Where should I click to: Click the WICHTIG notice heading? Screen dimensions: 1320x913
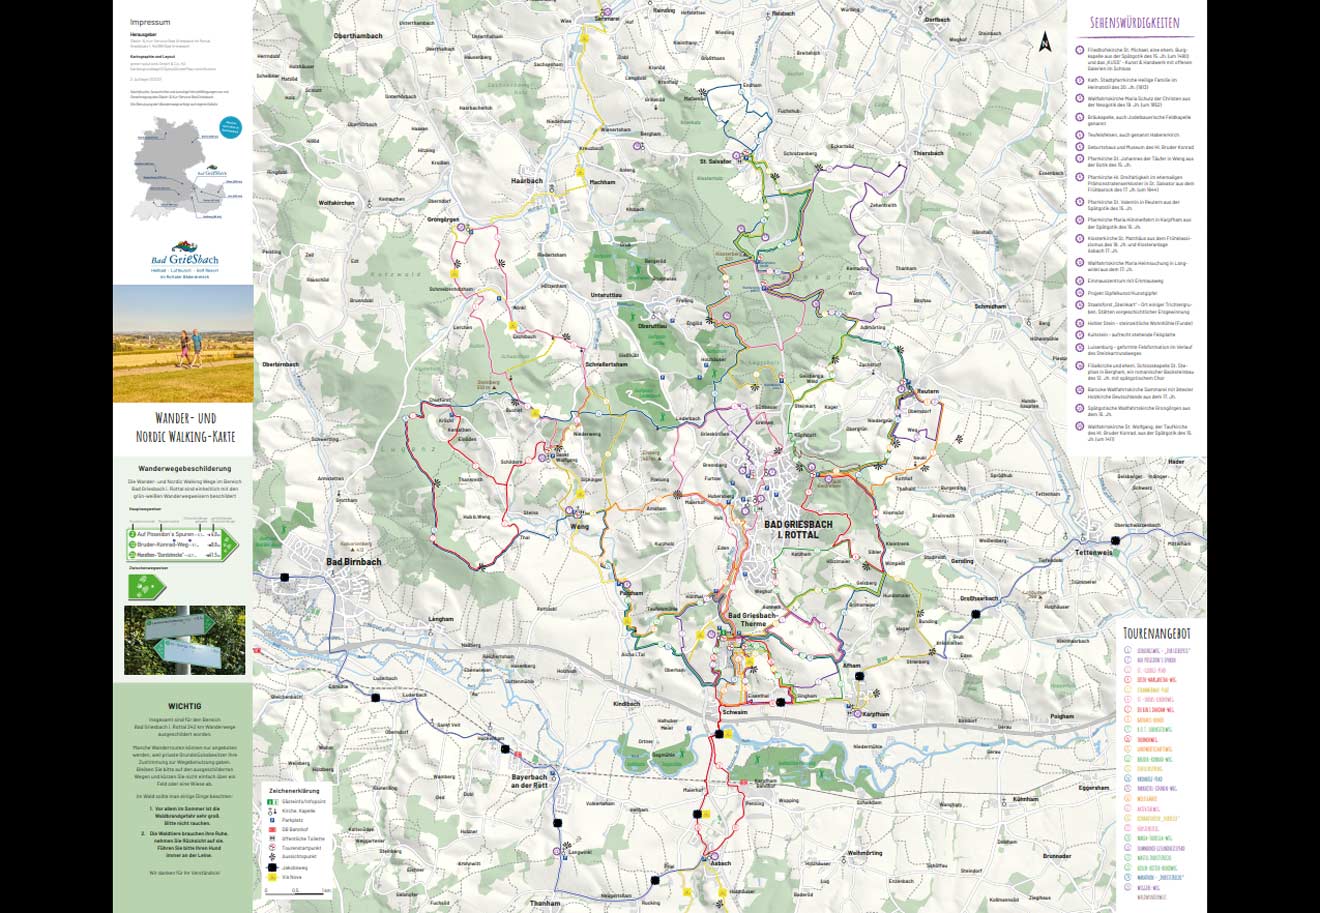tap(184, 705)
